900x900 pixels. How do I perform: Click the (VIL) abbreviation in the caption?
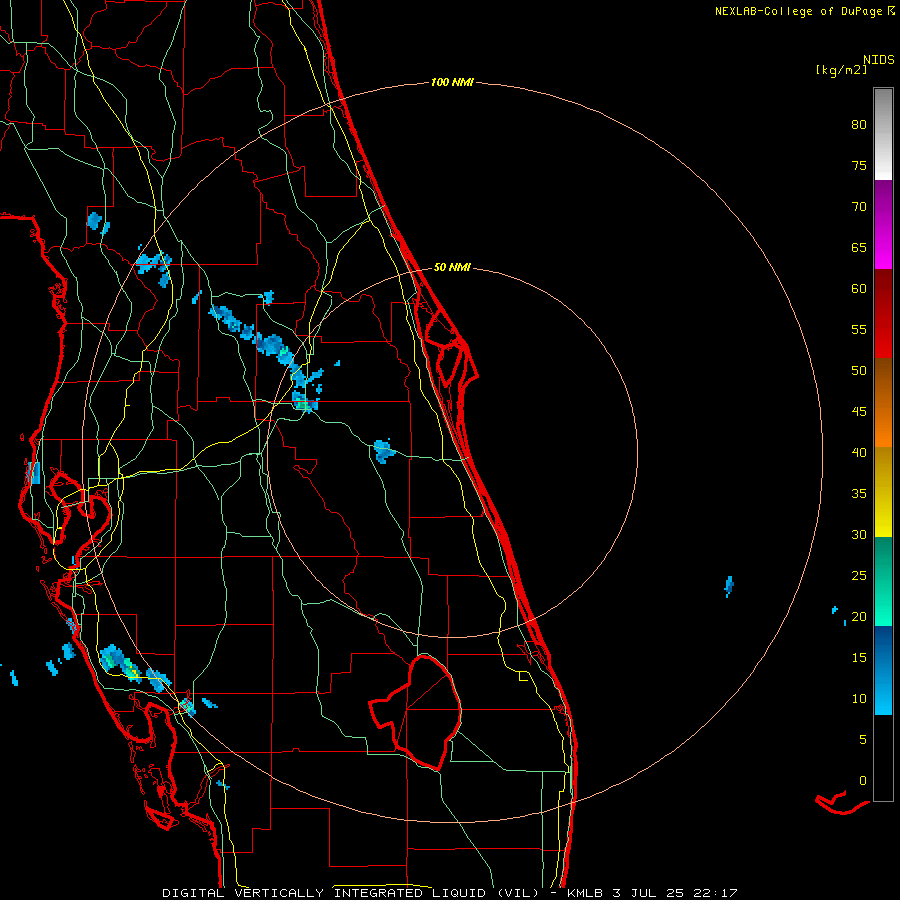(518, 893)
